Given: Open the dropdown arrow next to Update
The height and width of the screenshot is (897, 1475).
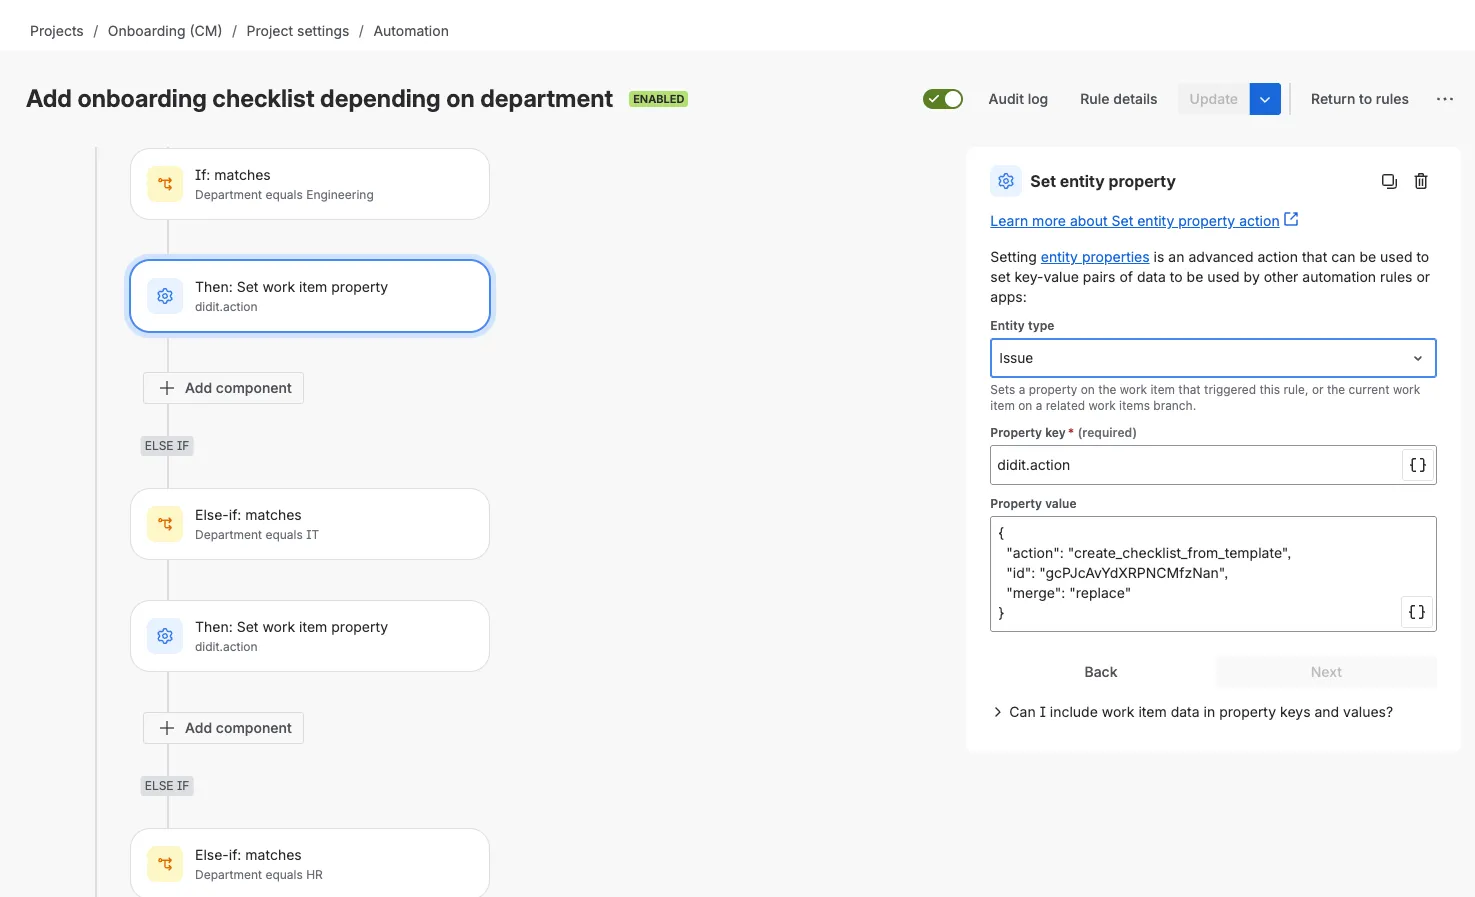Looking at the screenshot, I should tap(1265, 99).
